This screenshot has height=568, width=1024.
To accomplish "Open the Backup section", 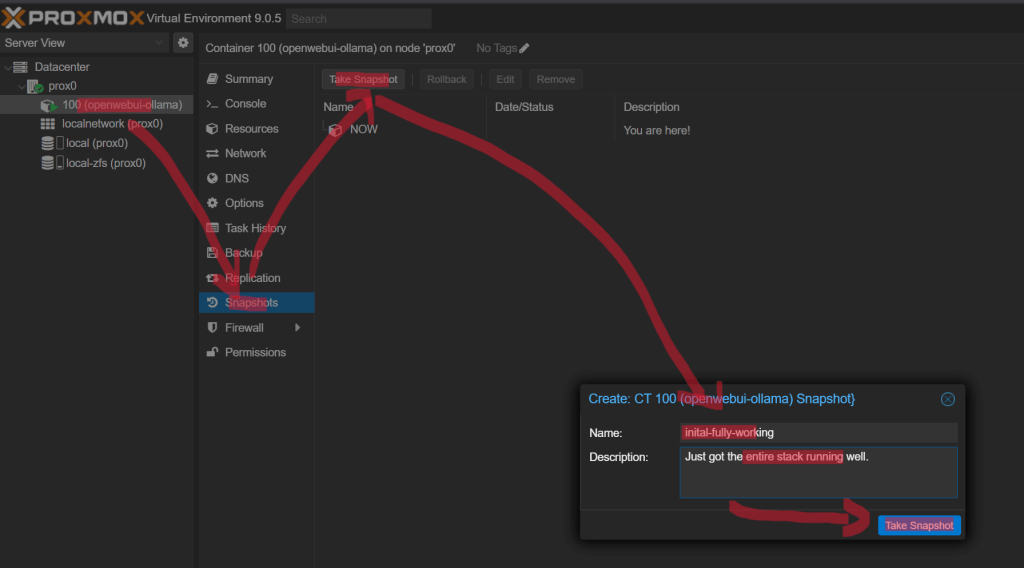I will point(243,253).
